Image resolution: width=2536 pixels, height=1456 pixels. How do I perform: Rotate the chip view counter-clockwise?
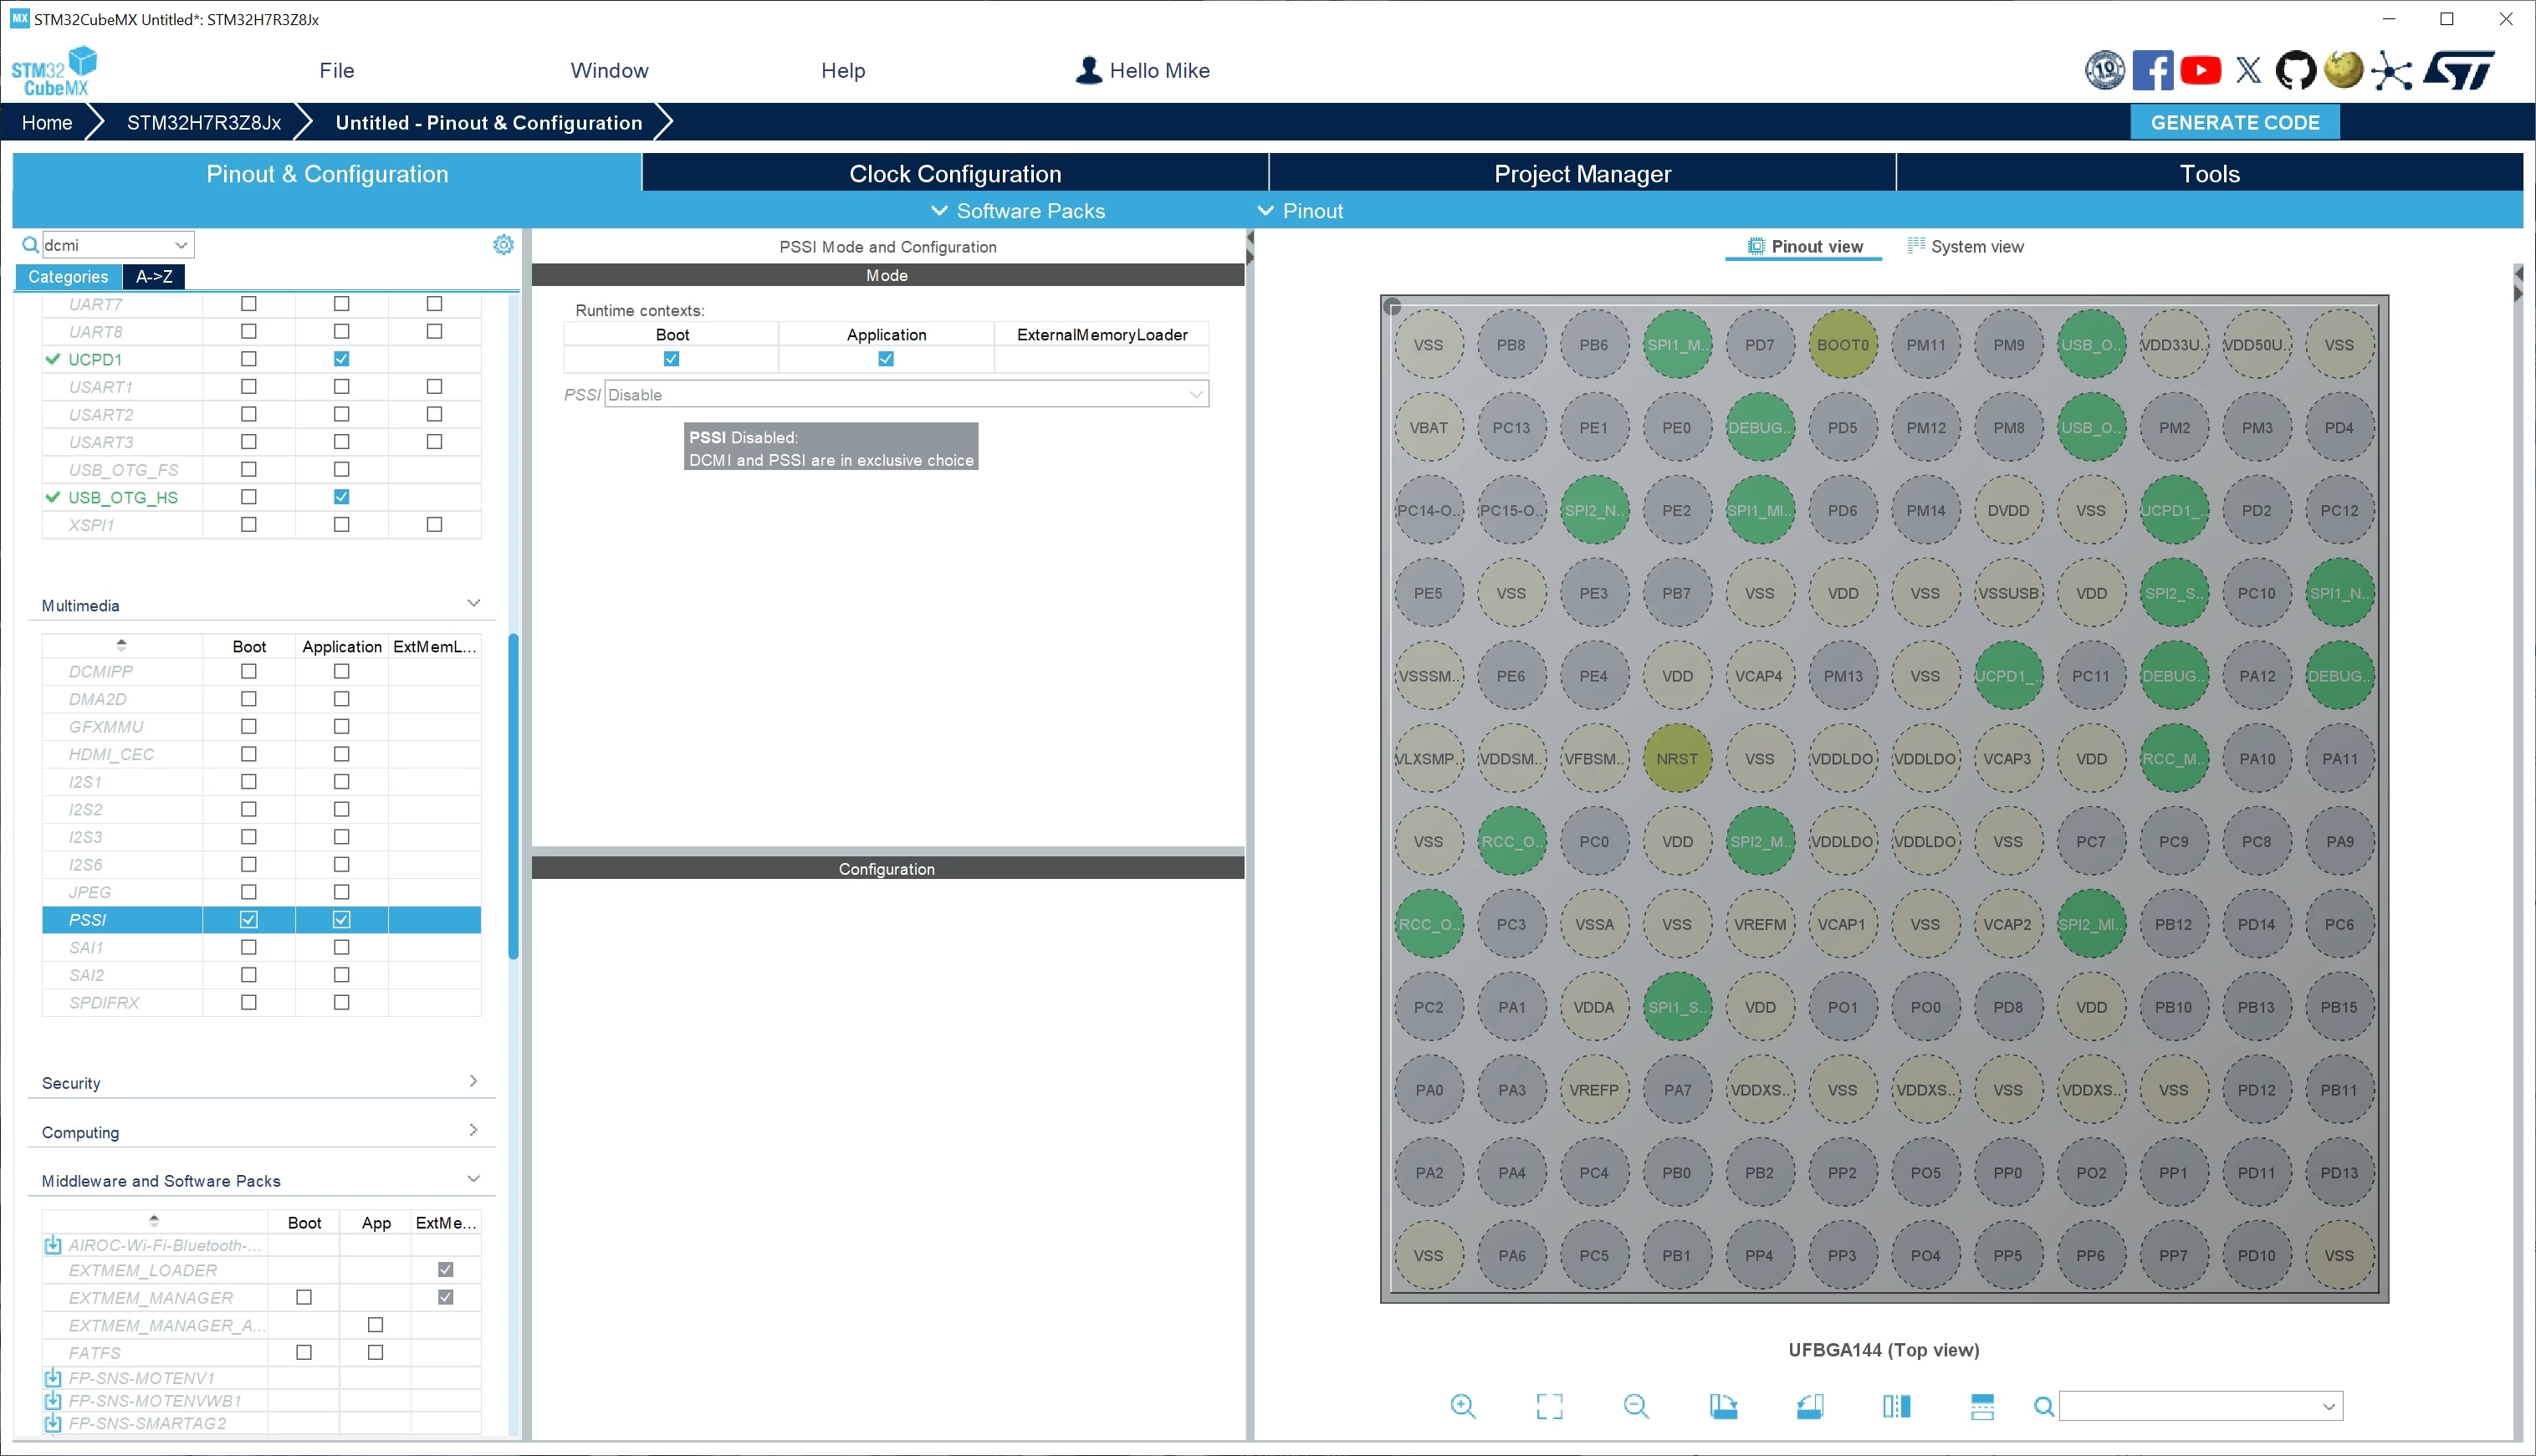1810,1406
